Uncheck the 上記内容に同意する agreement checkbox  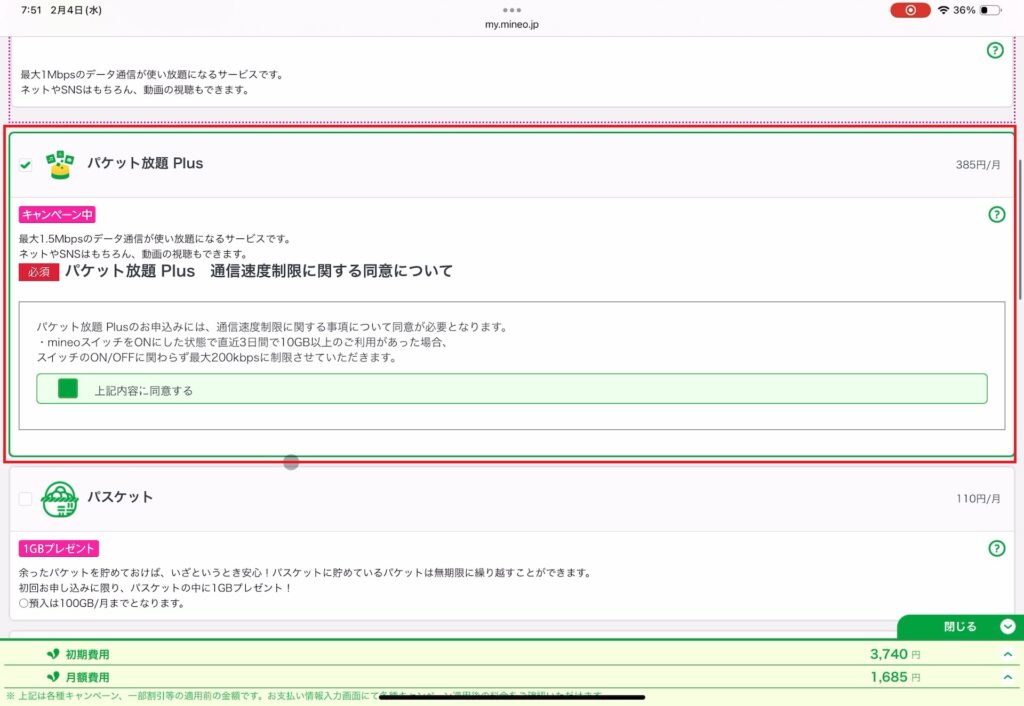(67, 389)
